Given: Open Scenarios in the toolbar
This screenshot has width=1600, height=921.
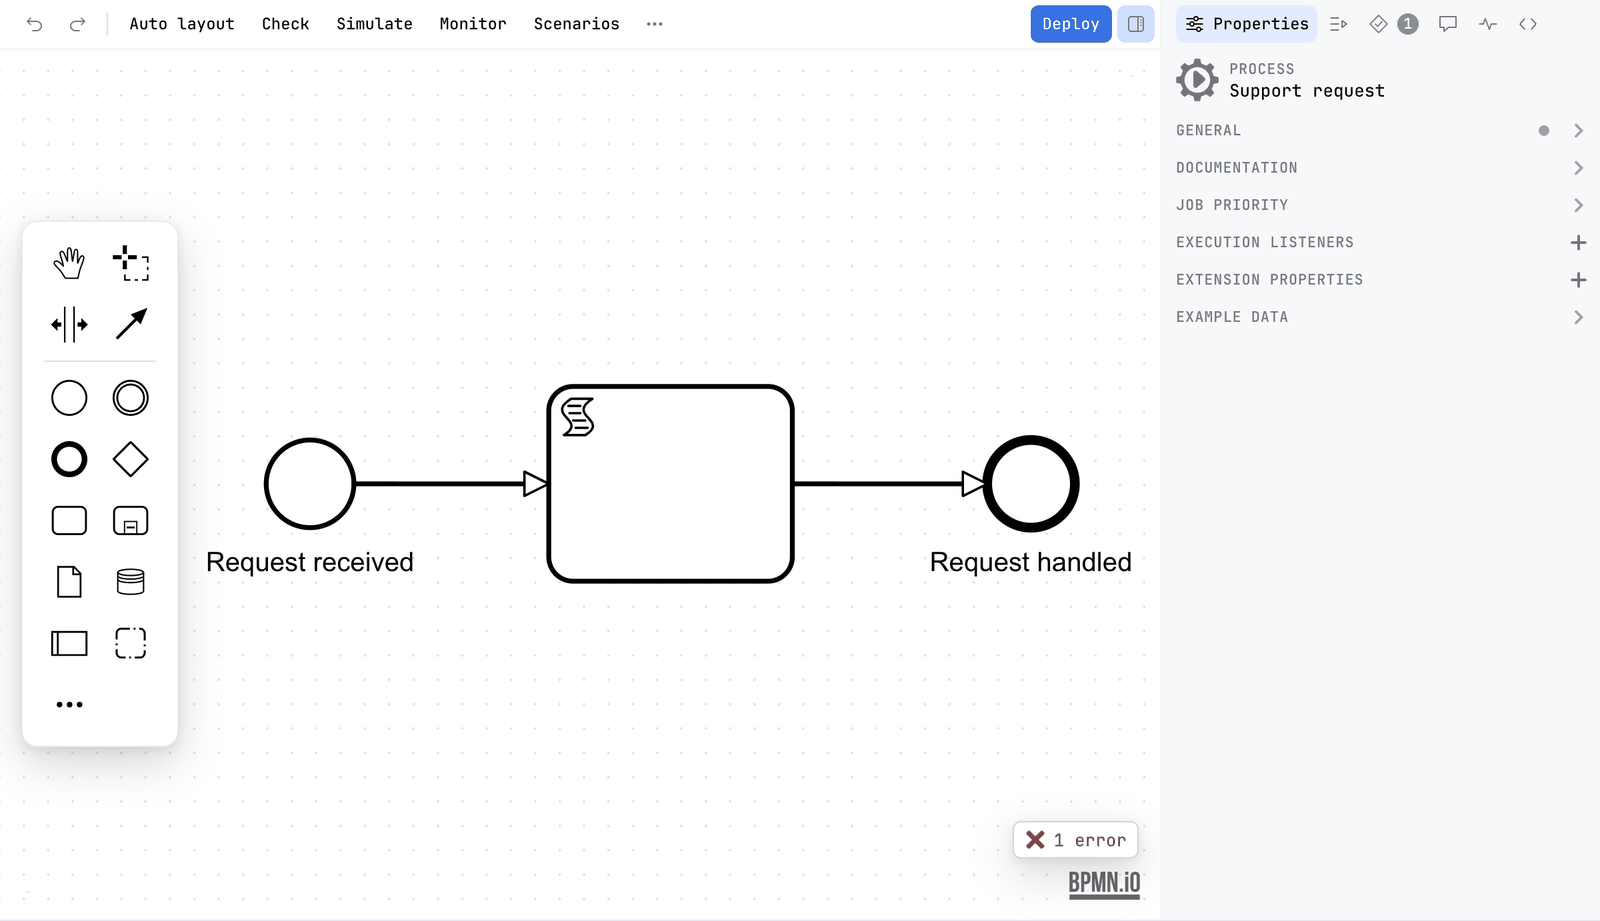Looking at the screenshot, I should [576, 24].
